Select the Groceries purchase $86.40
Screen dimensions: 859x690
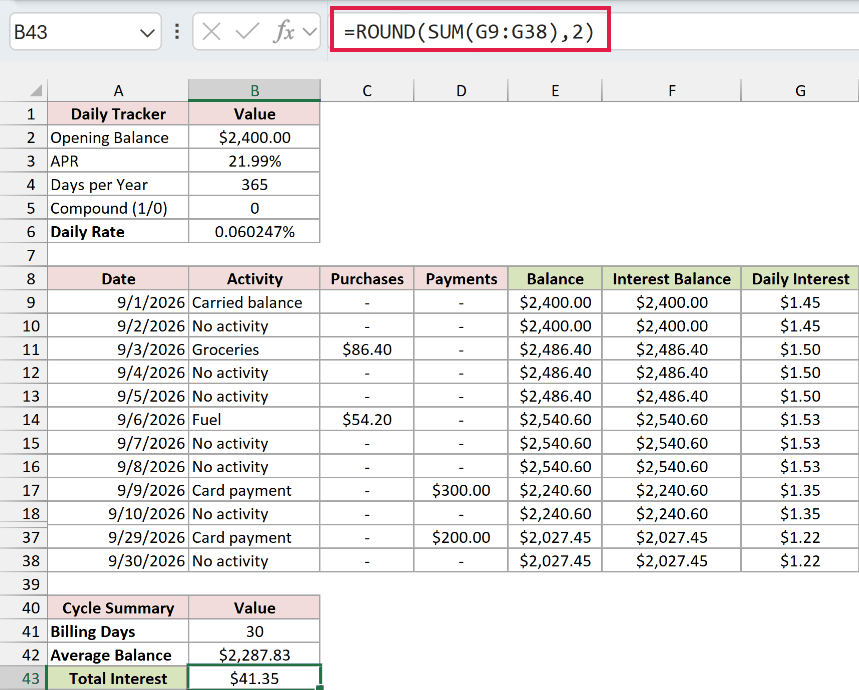[x=367, y=349]
